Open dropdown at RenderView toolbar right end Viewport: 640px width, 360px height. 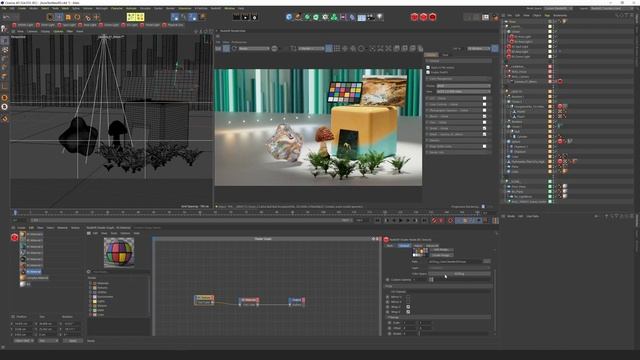click(x=478, y=49)
